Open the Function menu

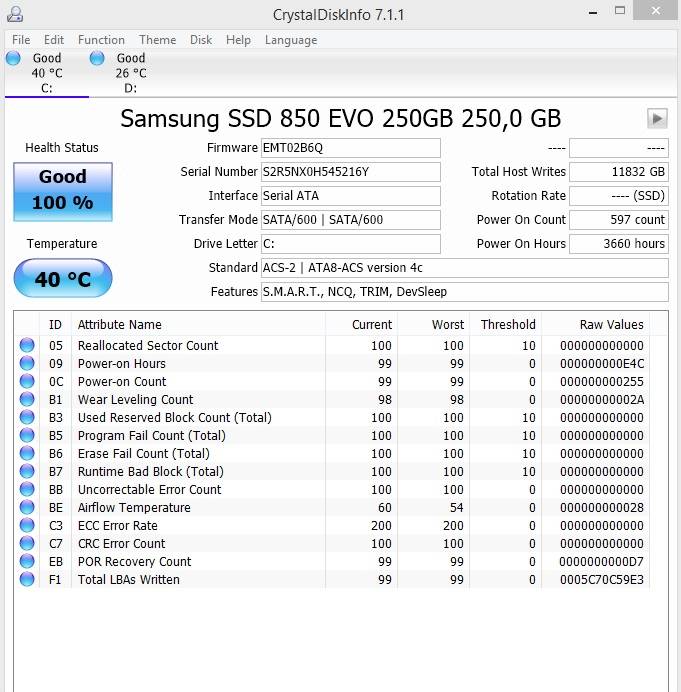tap(101, 40)
